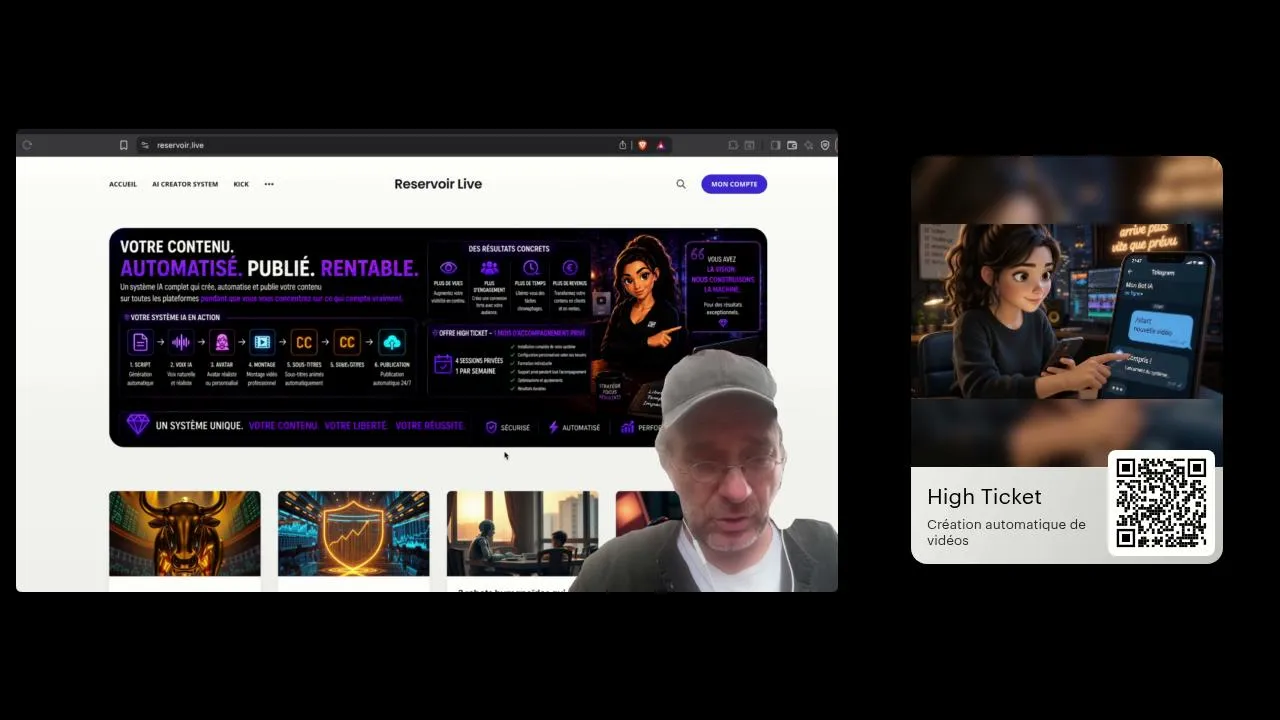Click 'Création automatique de vidéos' text

tap(1006, 532)
